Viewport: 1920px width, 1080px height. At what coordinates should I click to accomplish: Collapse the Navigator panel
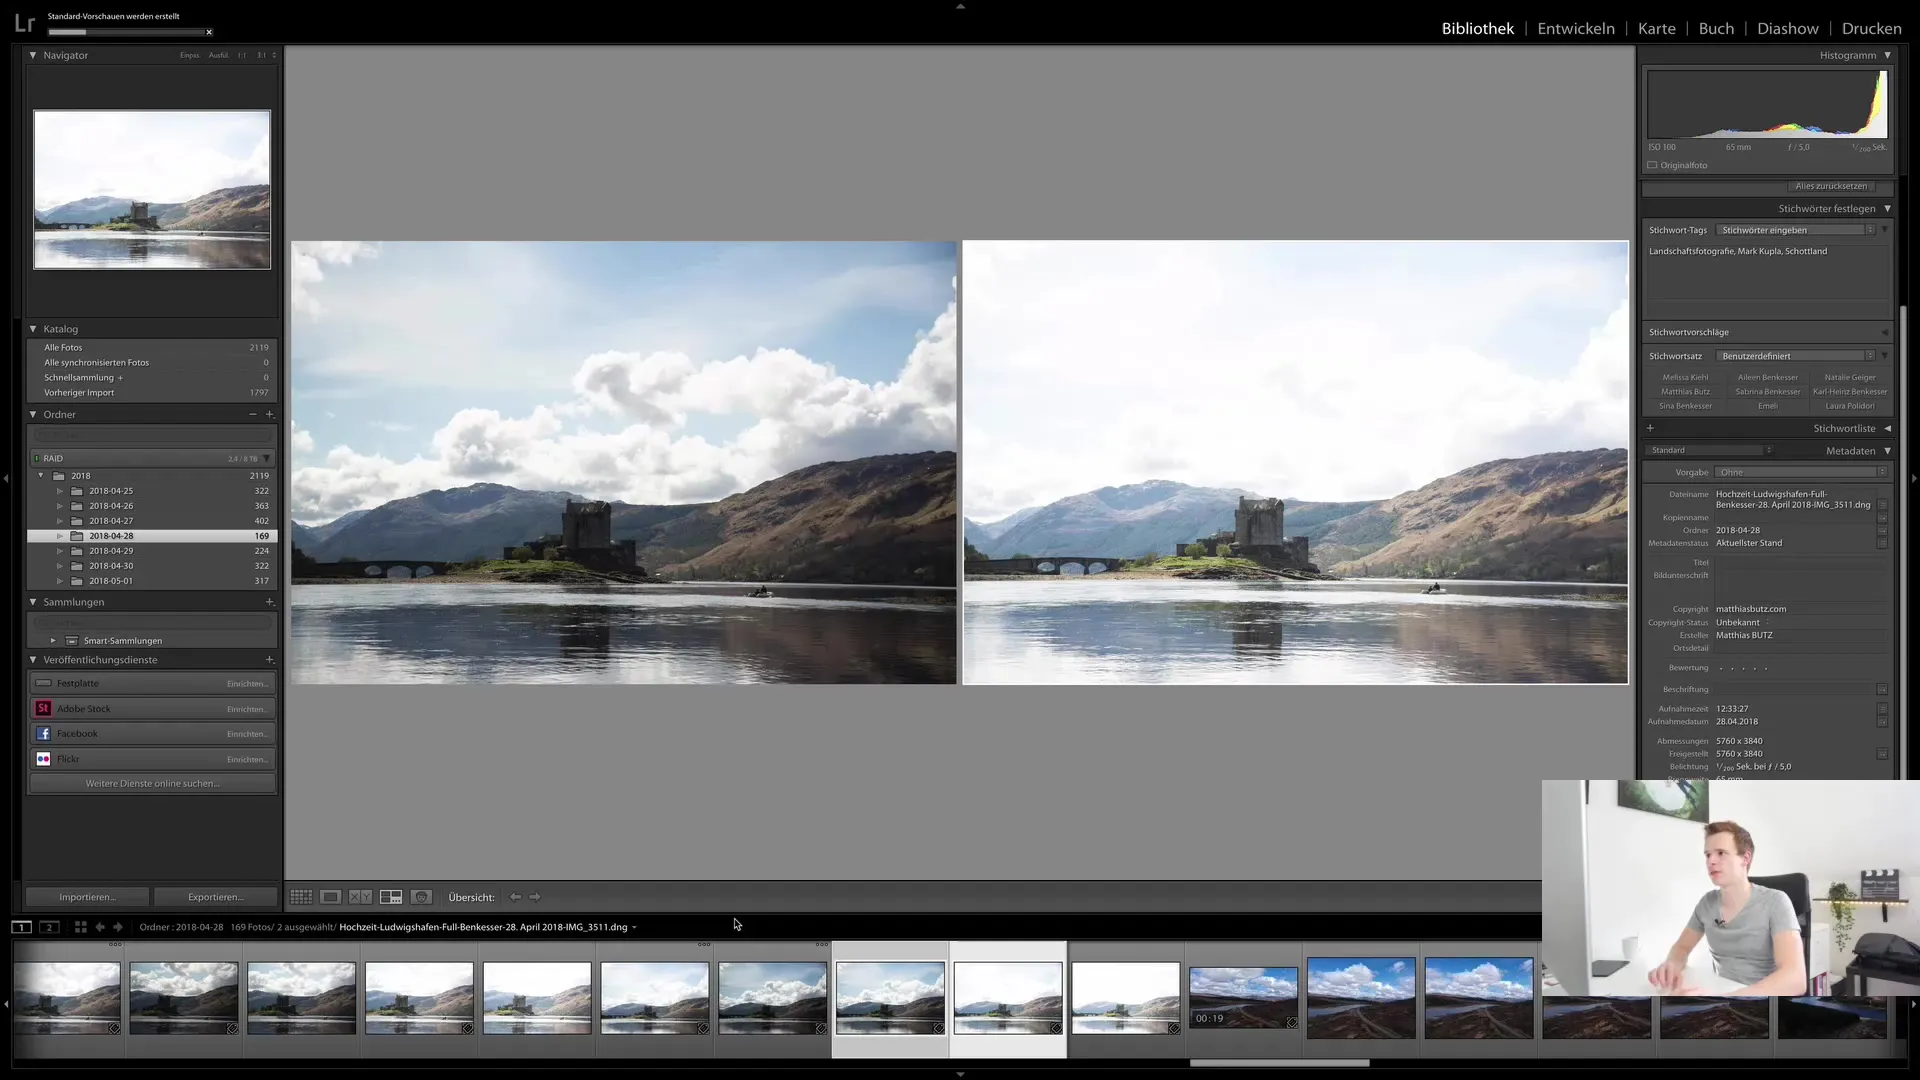coord(33,55)
